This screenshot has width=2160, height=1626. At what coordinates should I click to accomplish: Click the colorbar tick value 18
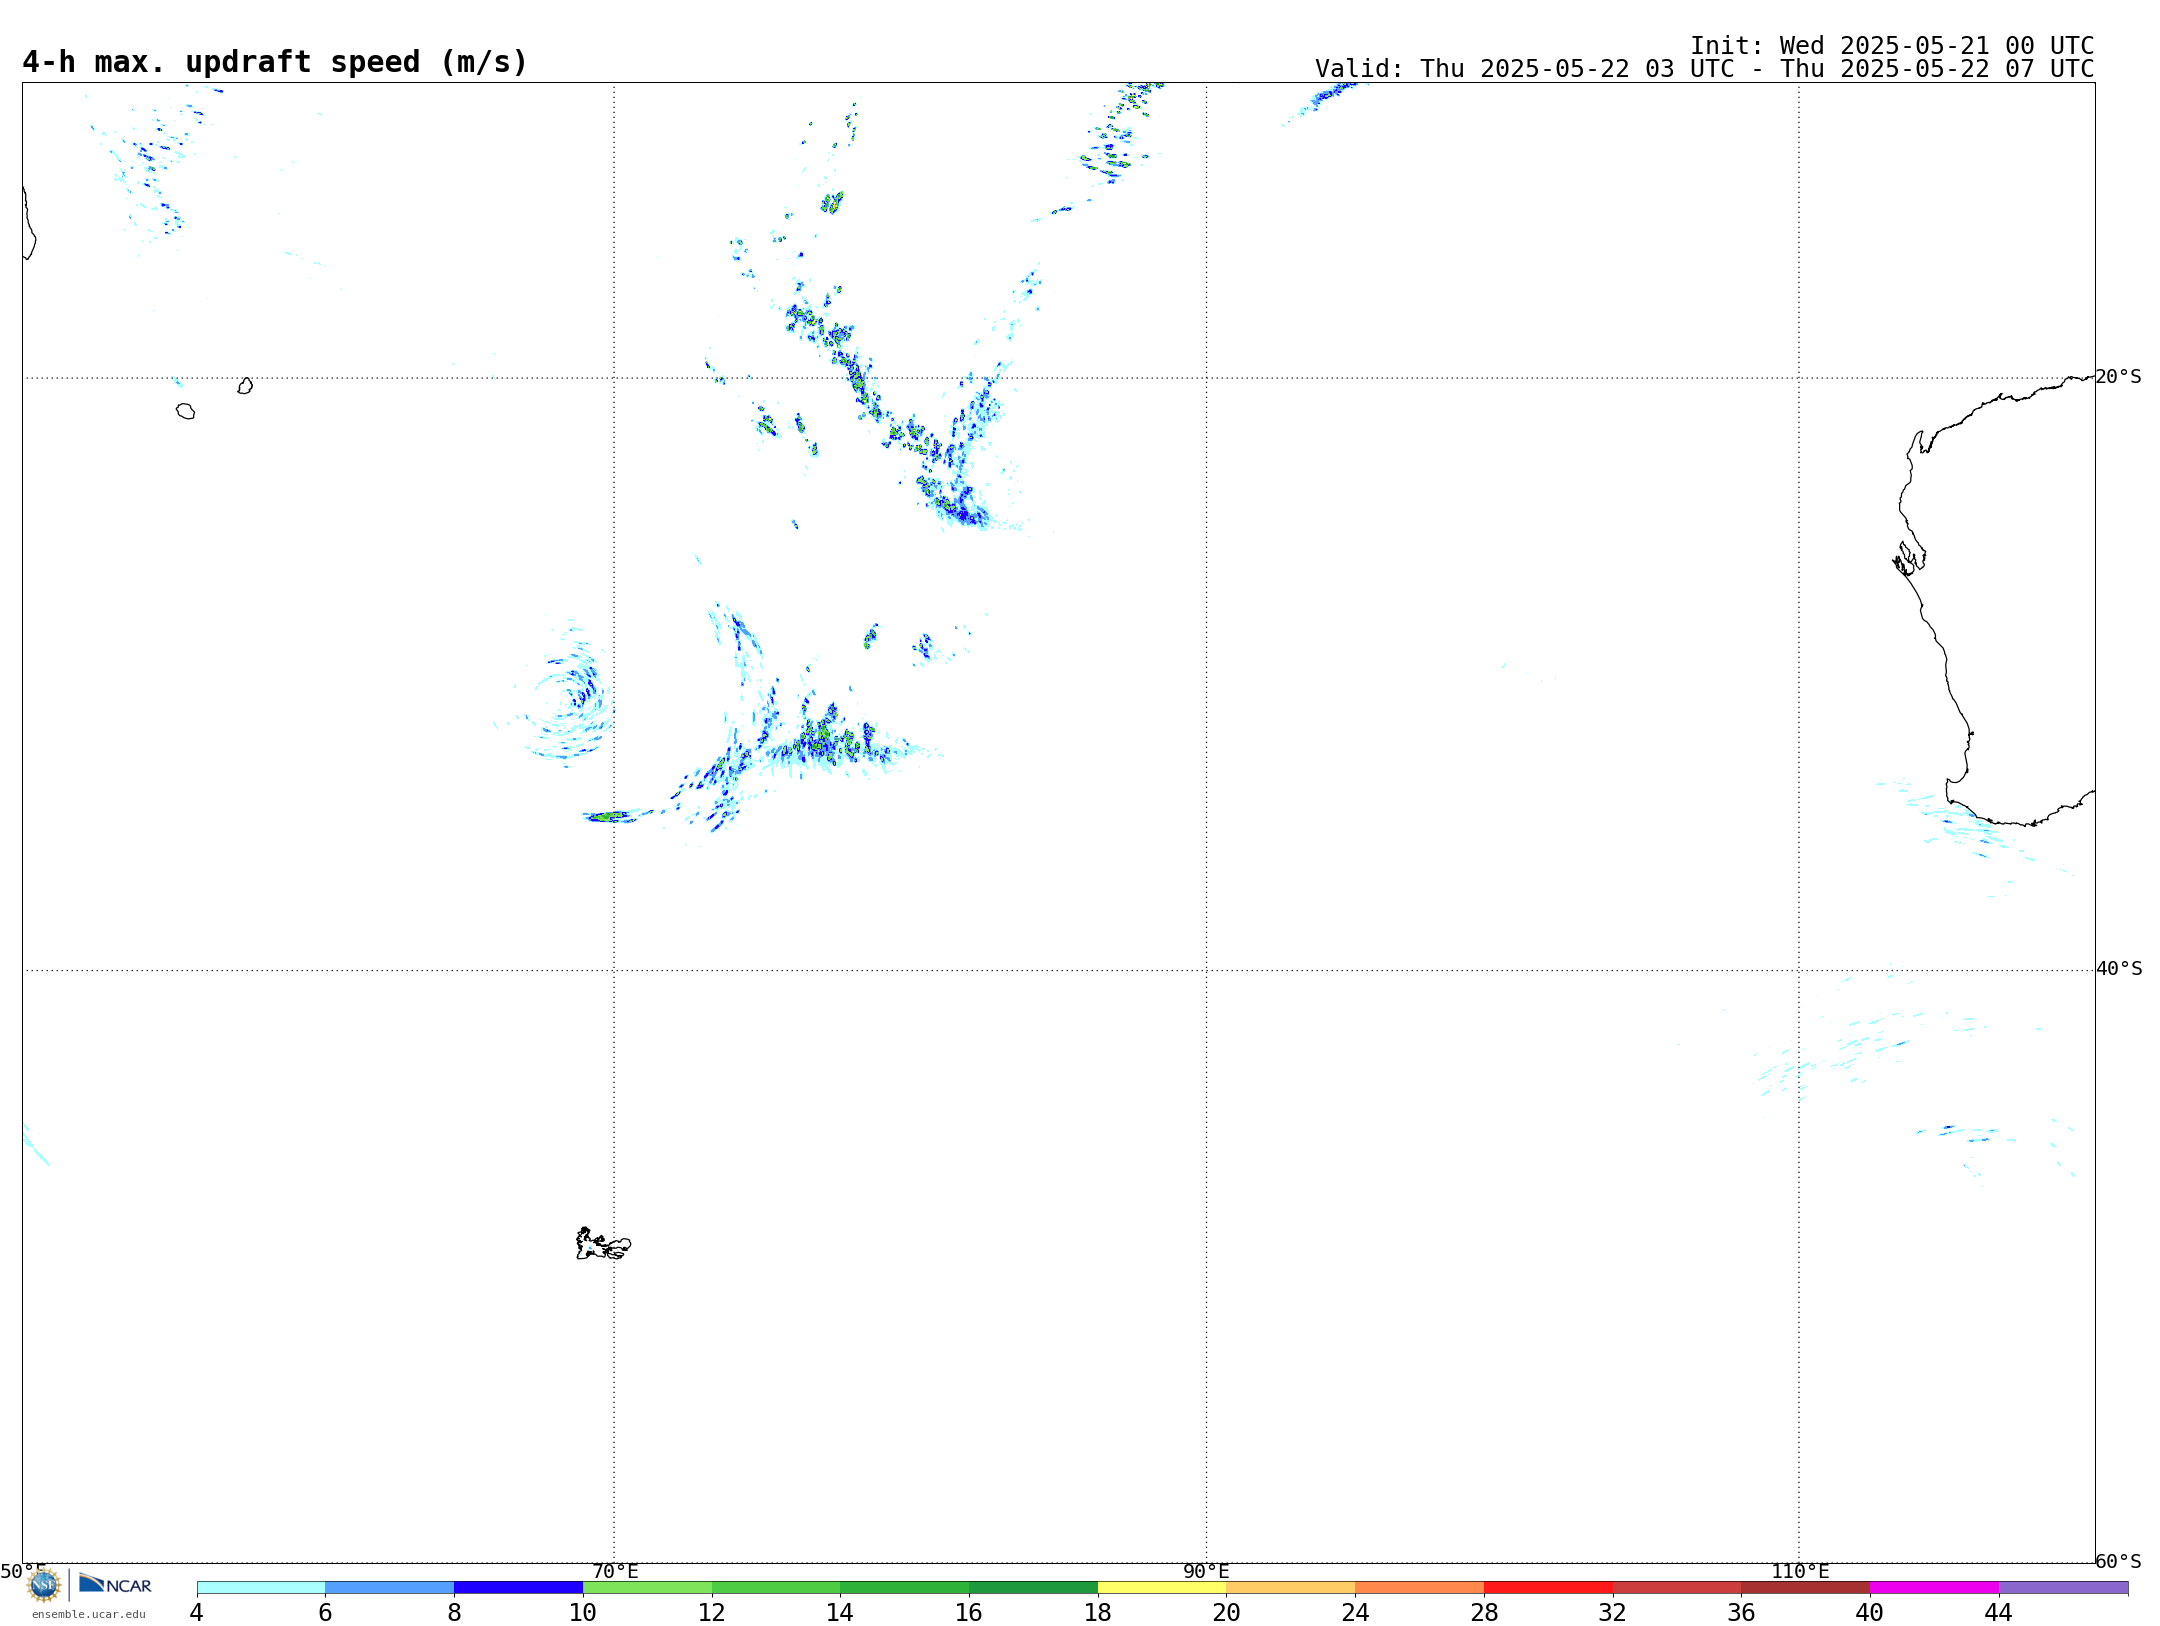(x=1097, y=1613)
